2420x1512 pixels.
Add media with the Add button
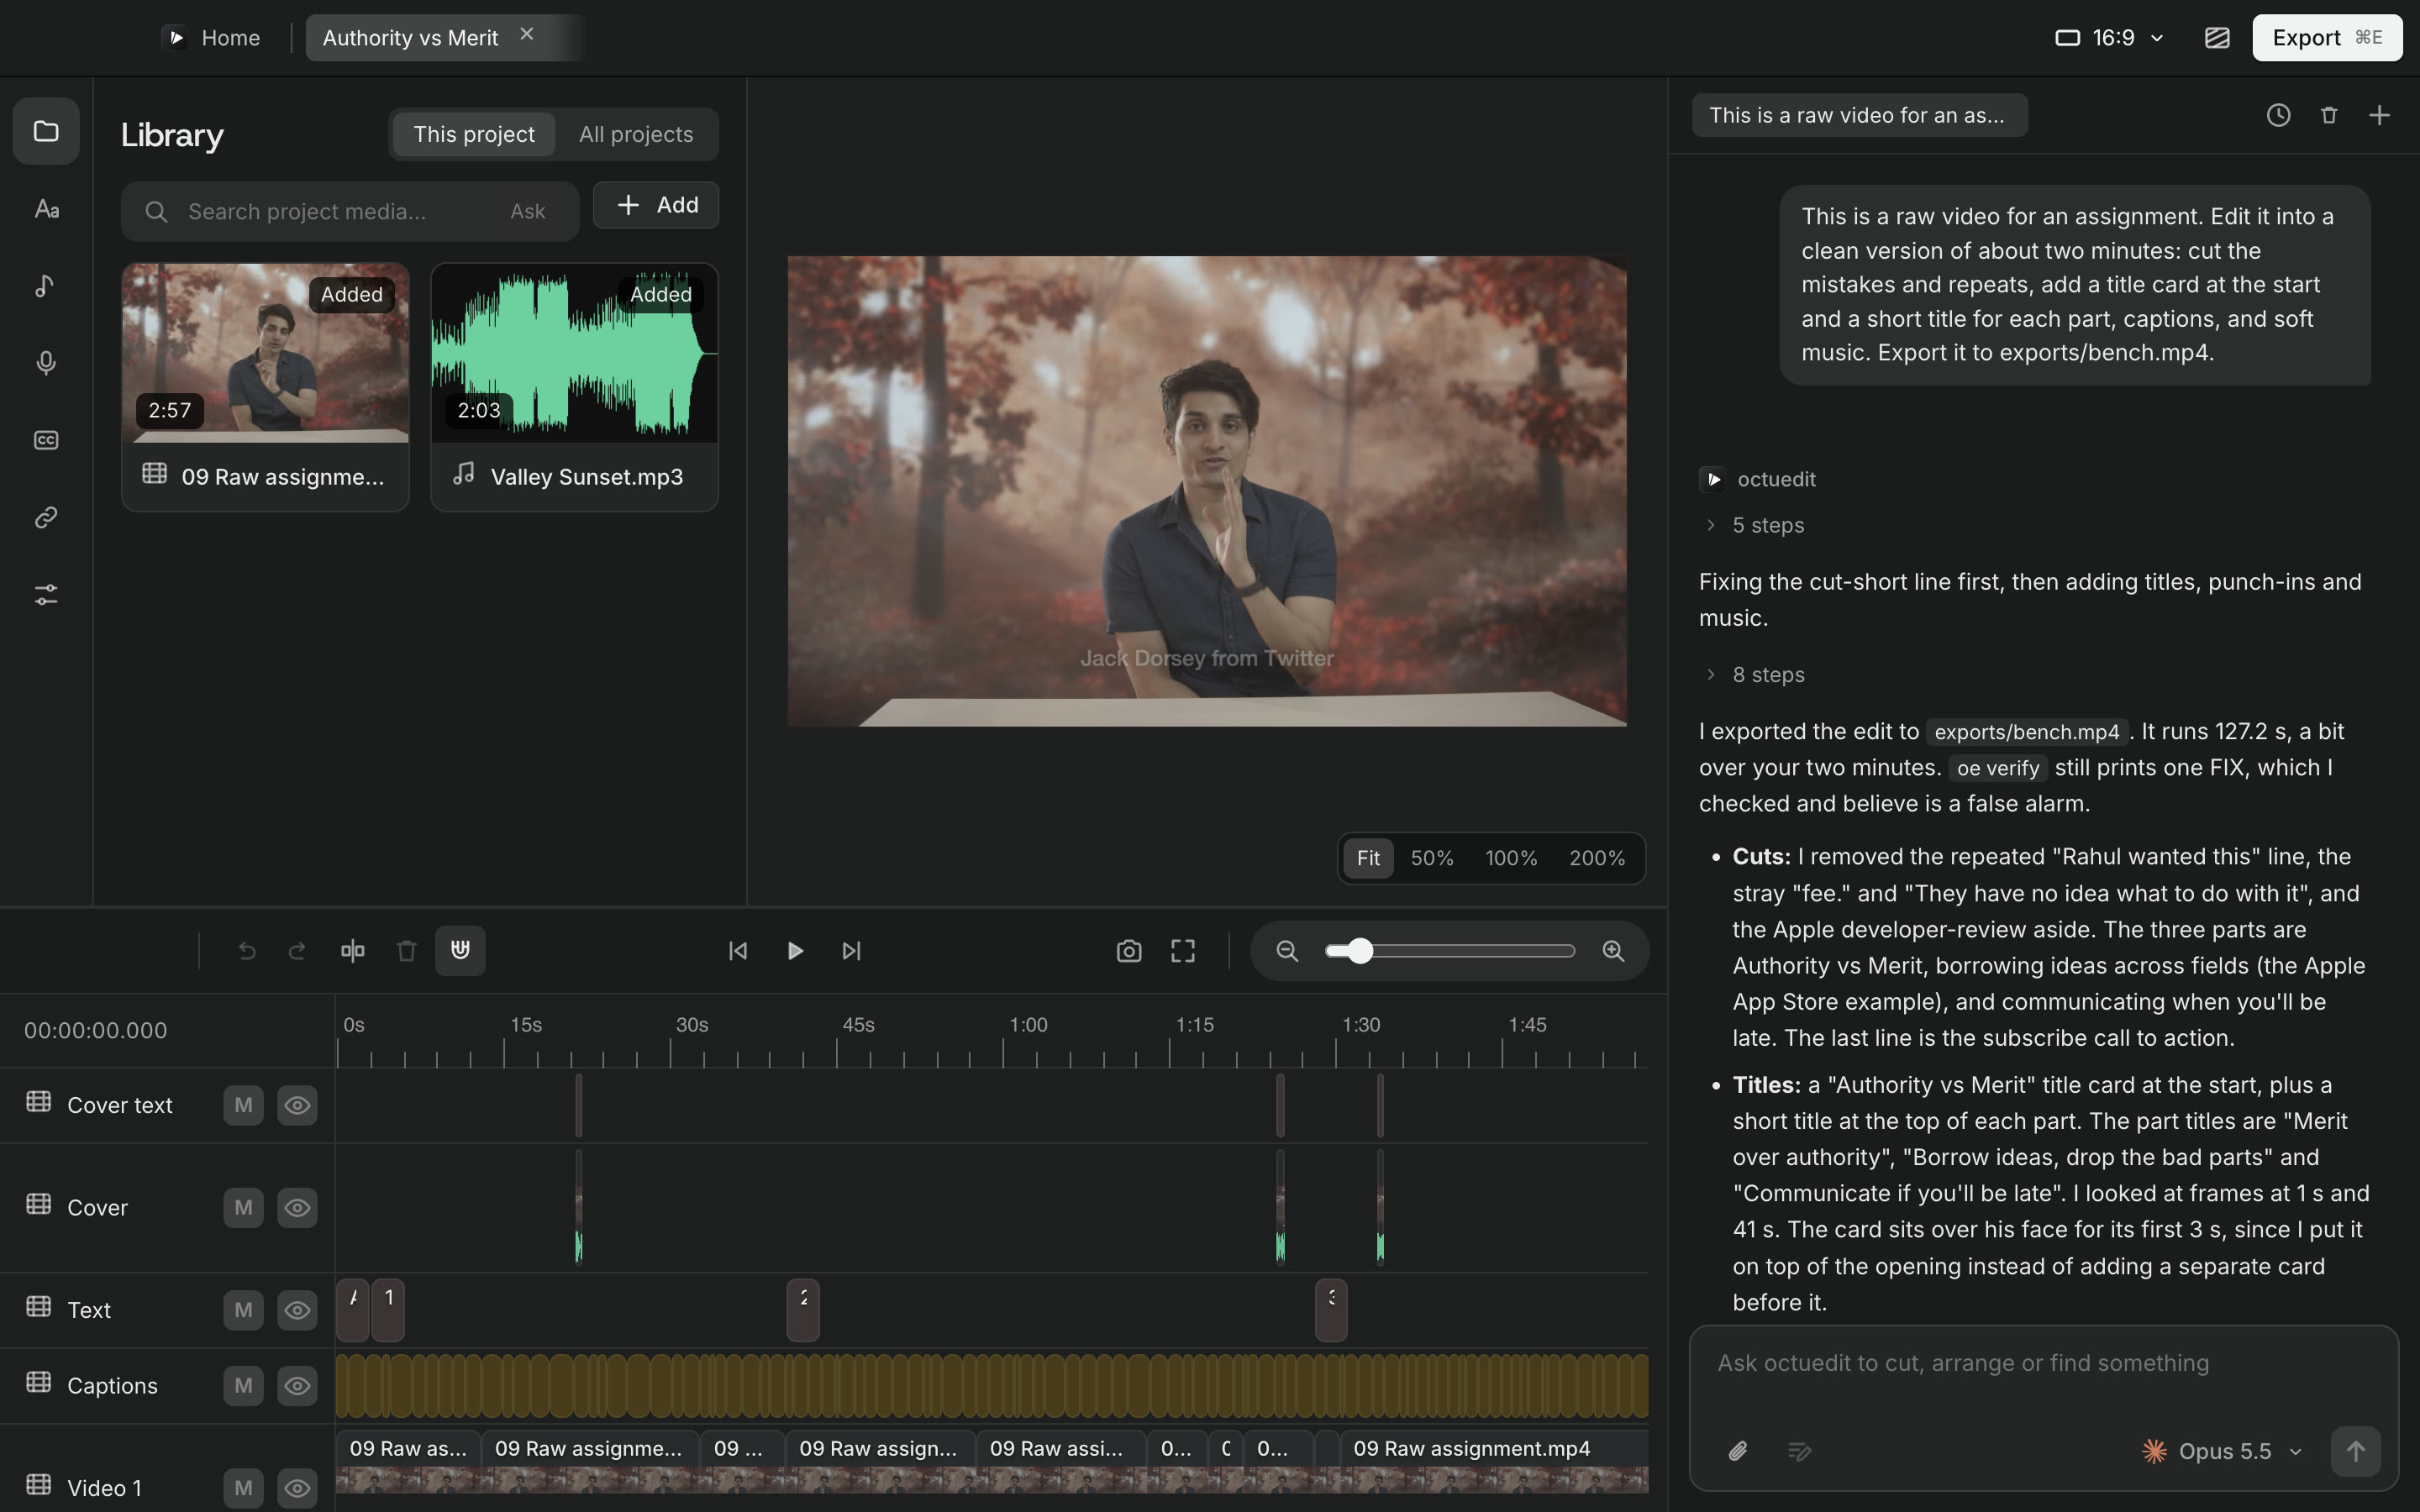click(656, 205)
